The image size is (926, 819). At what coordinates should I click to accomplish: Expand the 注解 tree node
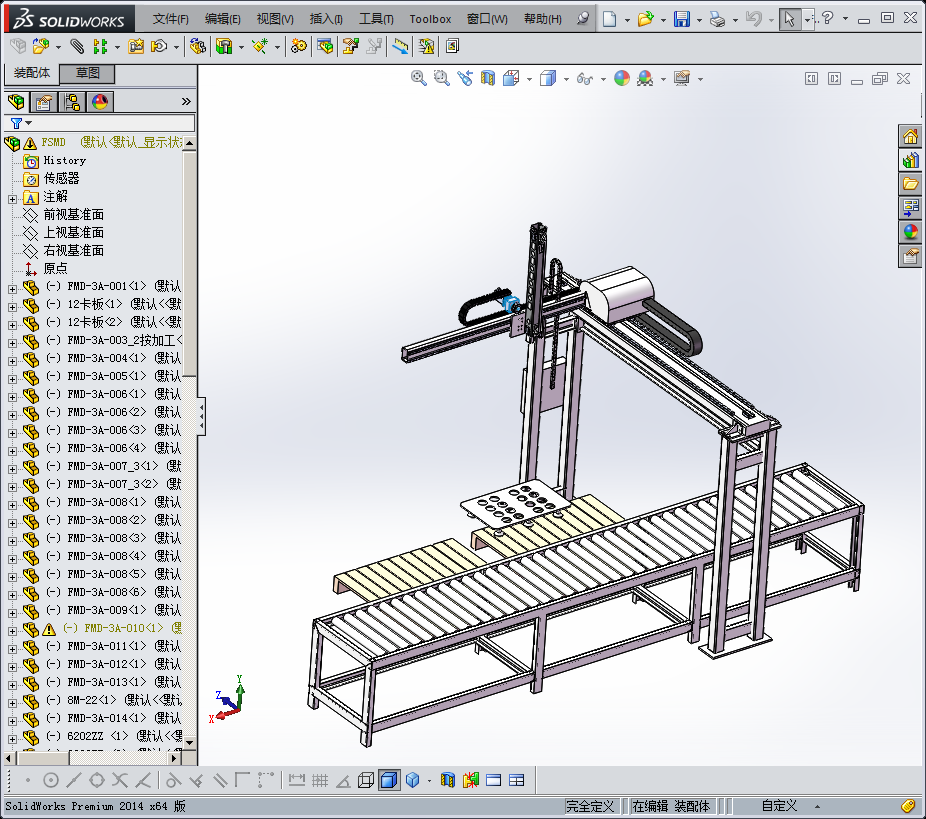pyautogui.click(x=12, y=199)
